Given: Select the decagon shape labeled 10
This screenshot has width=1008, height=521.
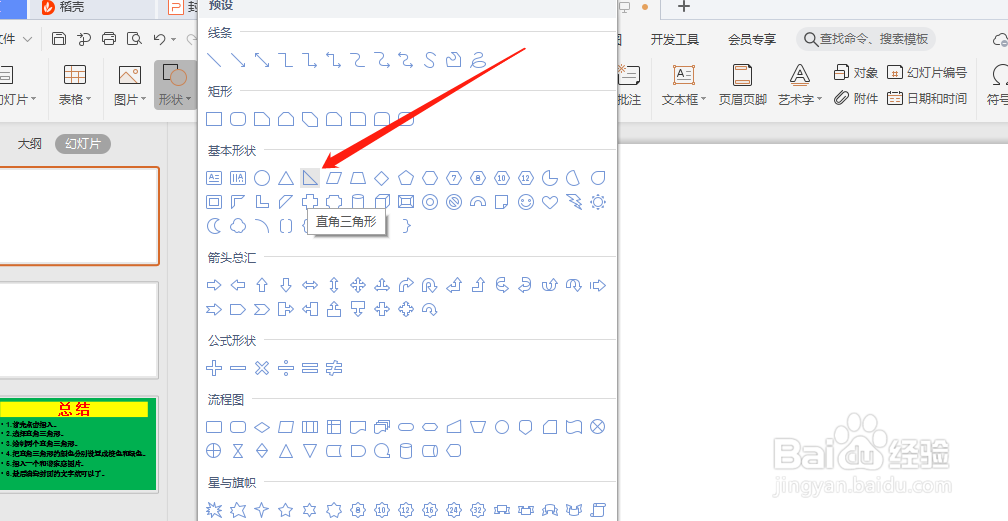Looking at the screenshot, I should [502, 178].
